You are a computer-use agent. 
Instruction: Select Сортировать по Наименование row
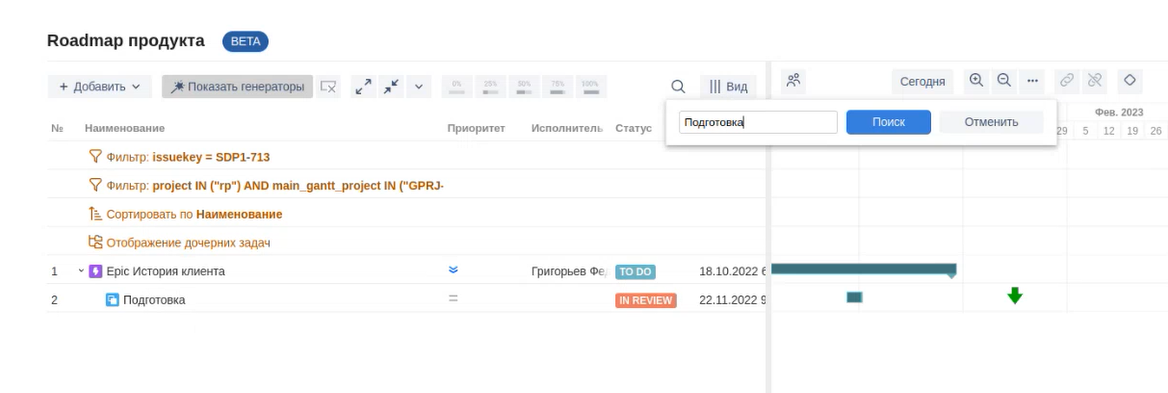click(406, 214)
